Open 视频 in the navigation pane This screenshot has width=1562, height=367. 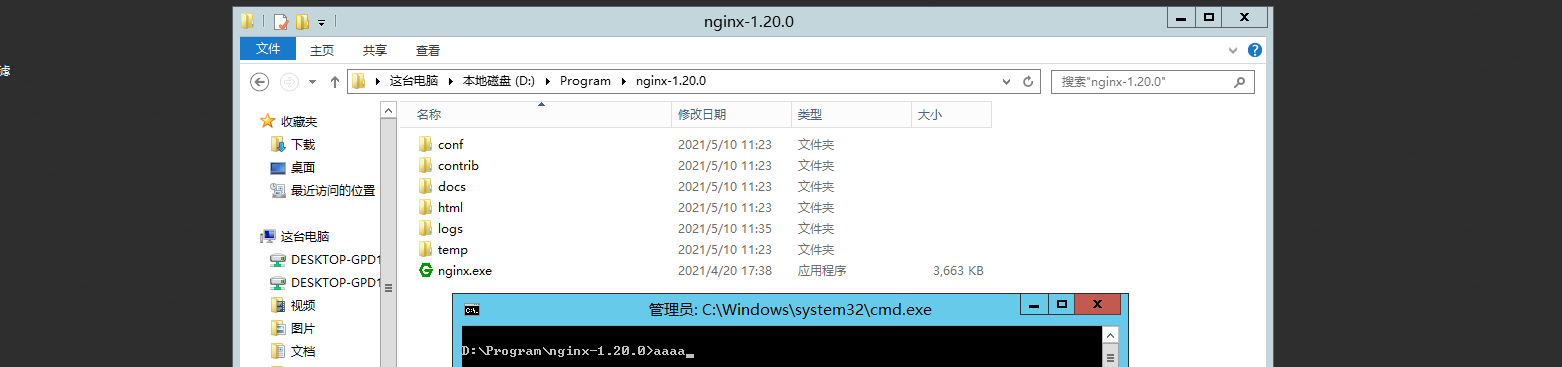303,305
